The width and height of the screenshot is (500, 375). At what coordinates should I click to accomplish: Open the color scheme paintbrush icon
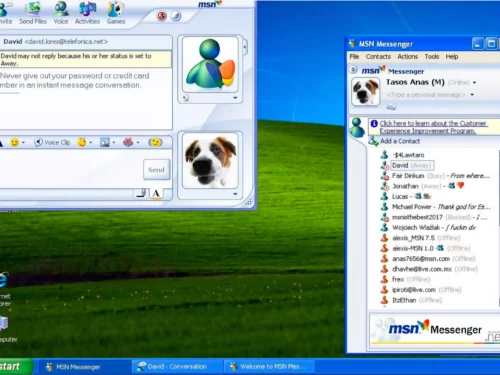(176, 16)
